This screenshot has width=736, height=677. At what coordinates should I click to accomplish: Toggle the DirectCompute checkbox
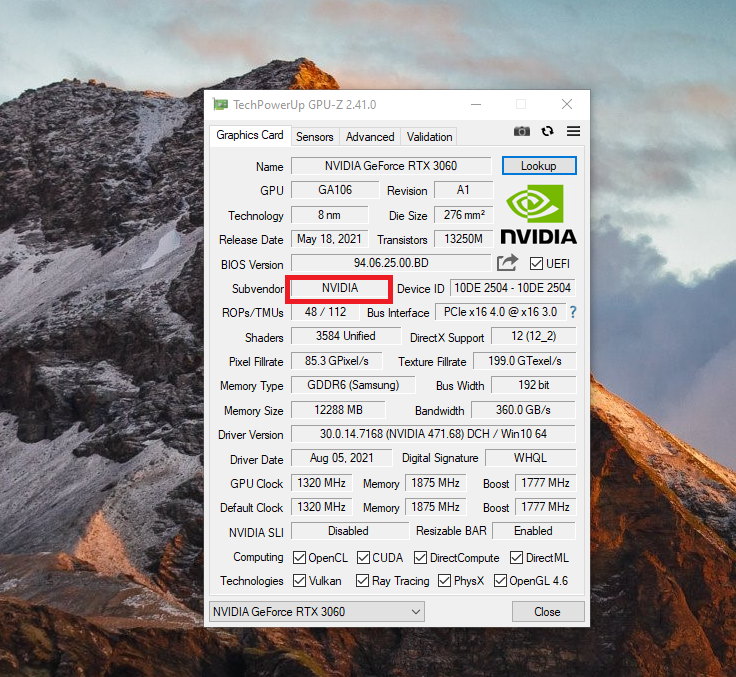tap(421, 558)
